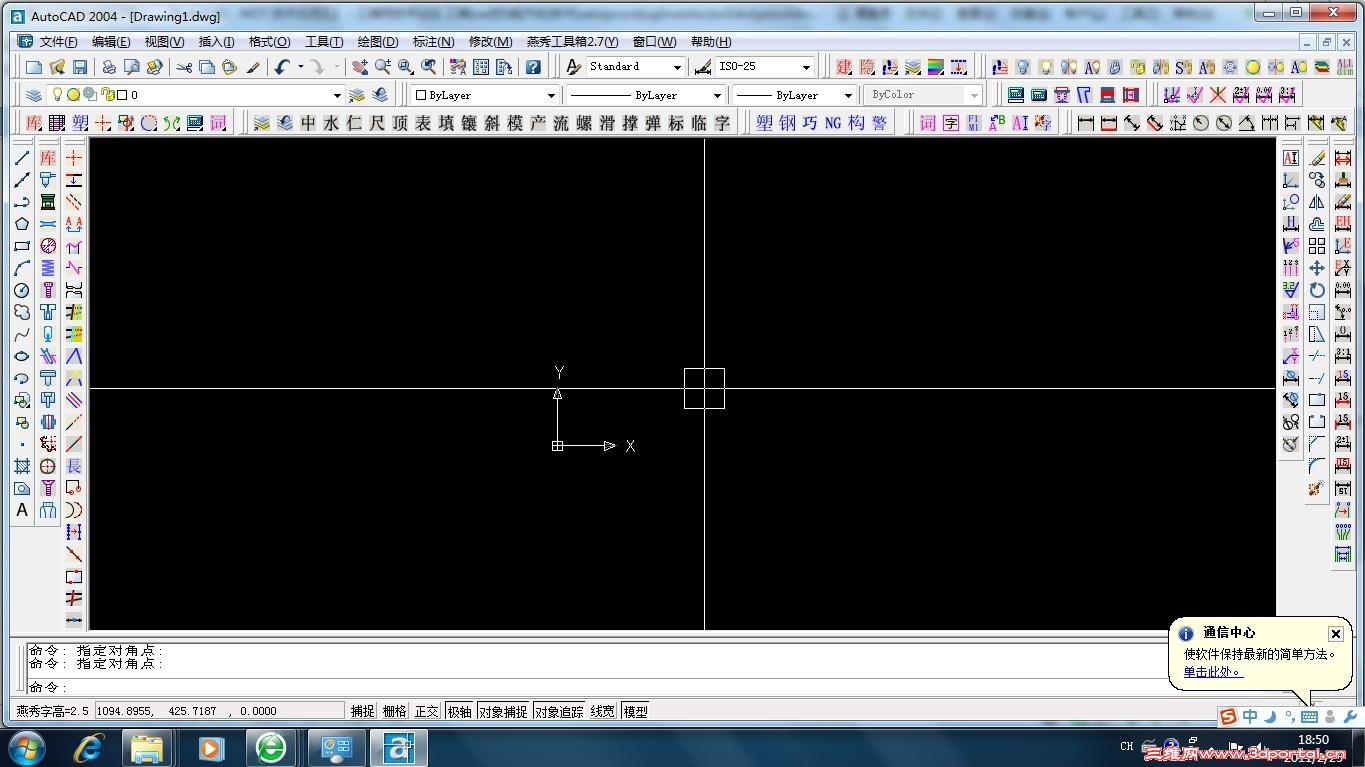Open the 燕秀工具箱2.7(Y) menu

(573, 42)
